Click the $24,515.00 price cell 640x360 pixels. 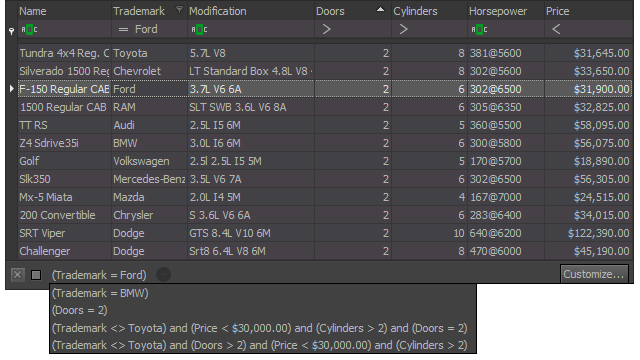coord(589,197)
